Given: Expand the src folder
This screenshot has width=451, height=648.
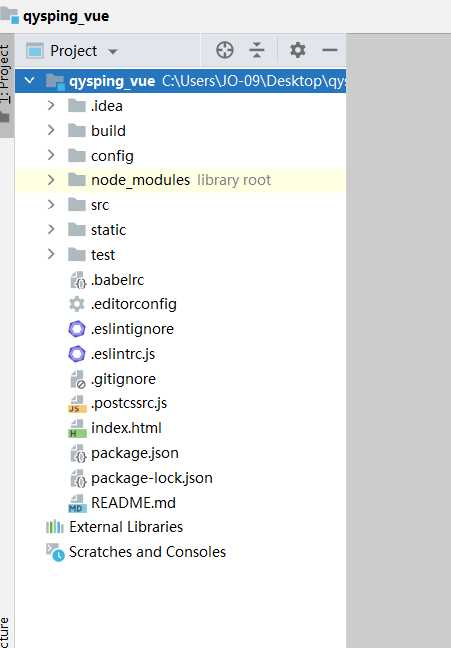Looking at the screenshot, I should 51,205.
